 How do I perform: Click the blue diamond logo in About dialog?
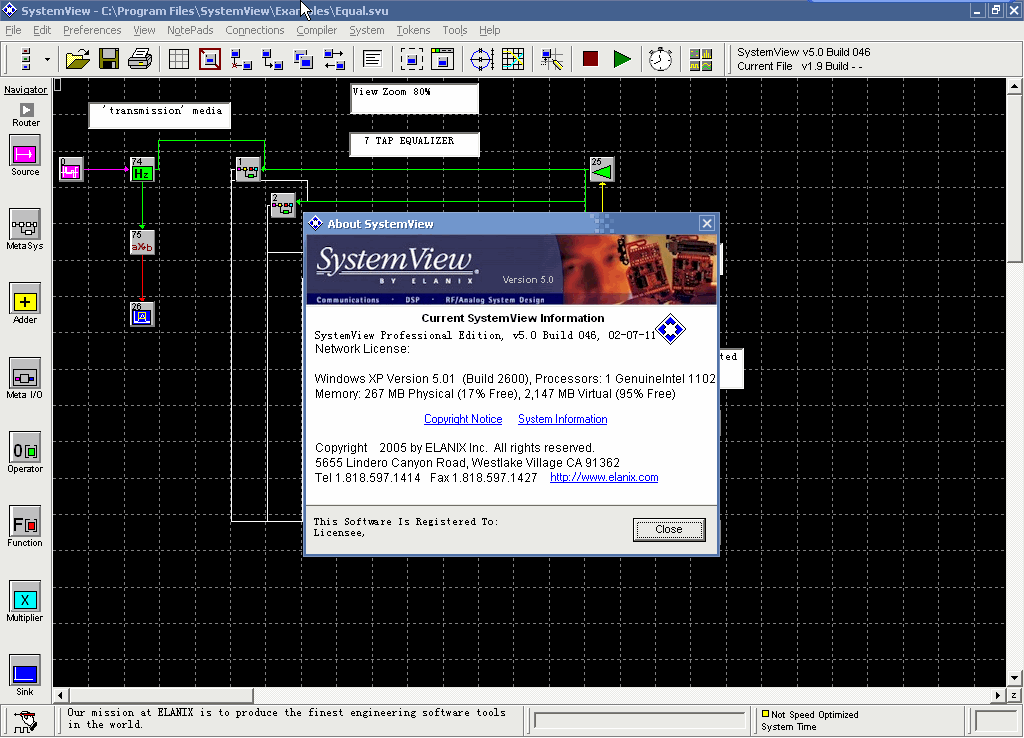(x=670, y=329)
